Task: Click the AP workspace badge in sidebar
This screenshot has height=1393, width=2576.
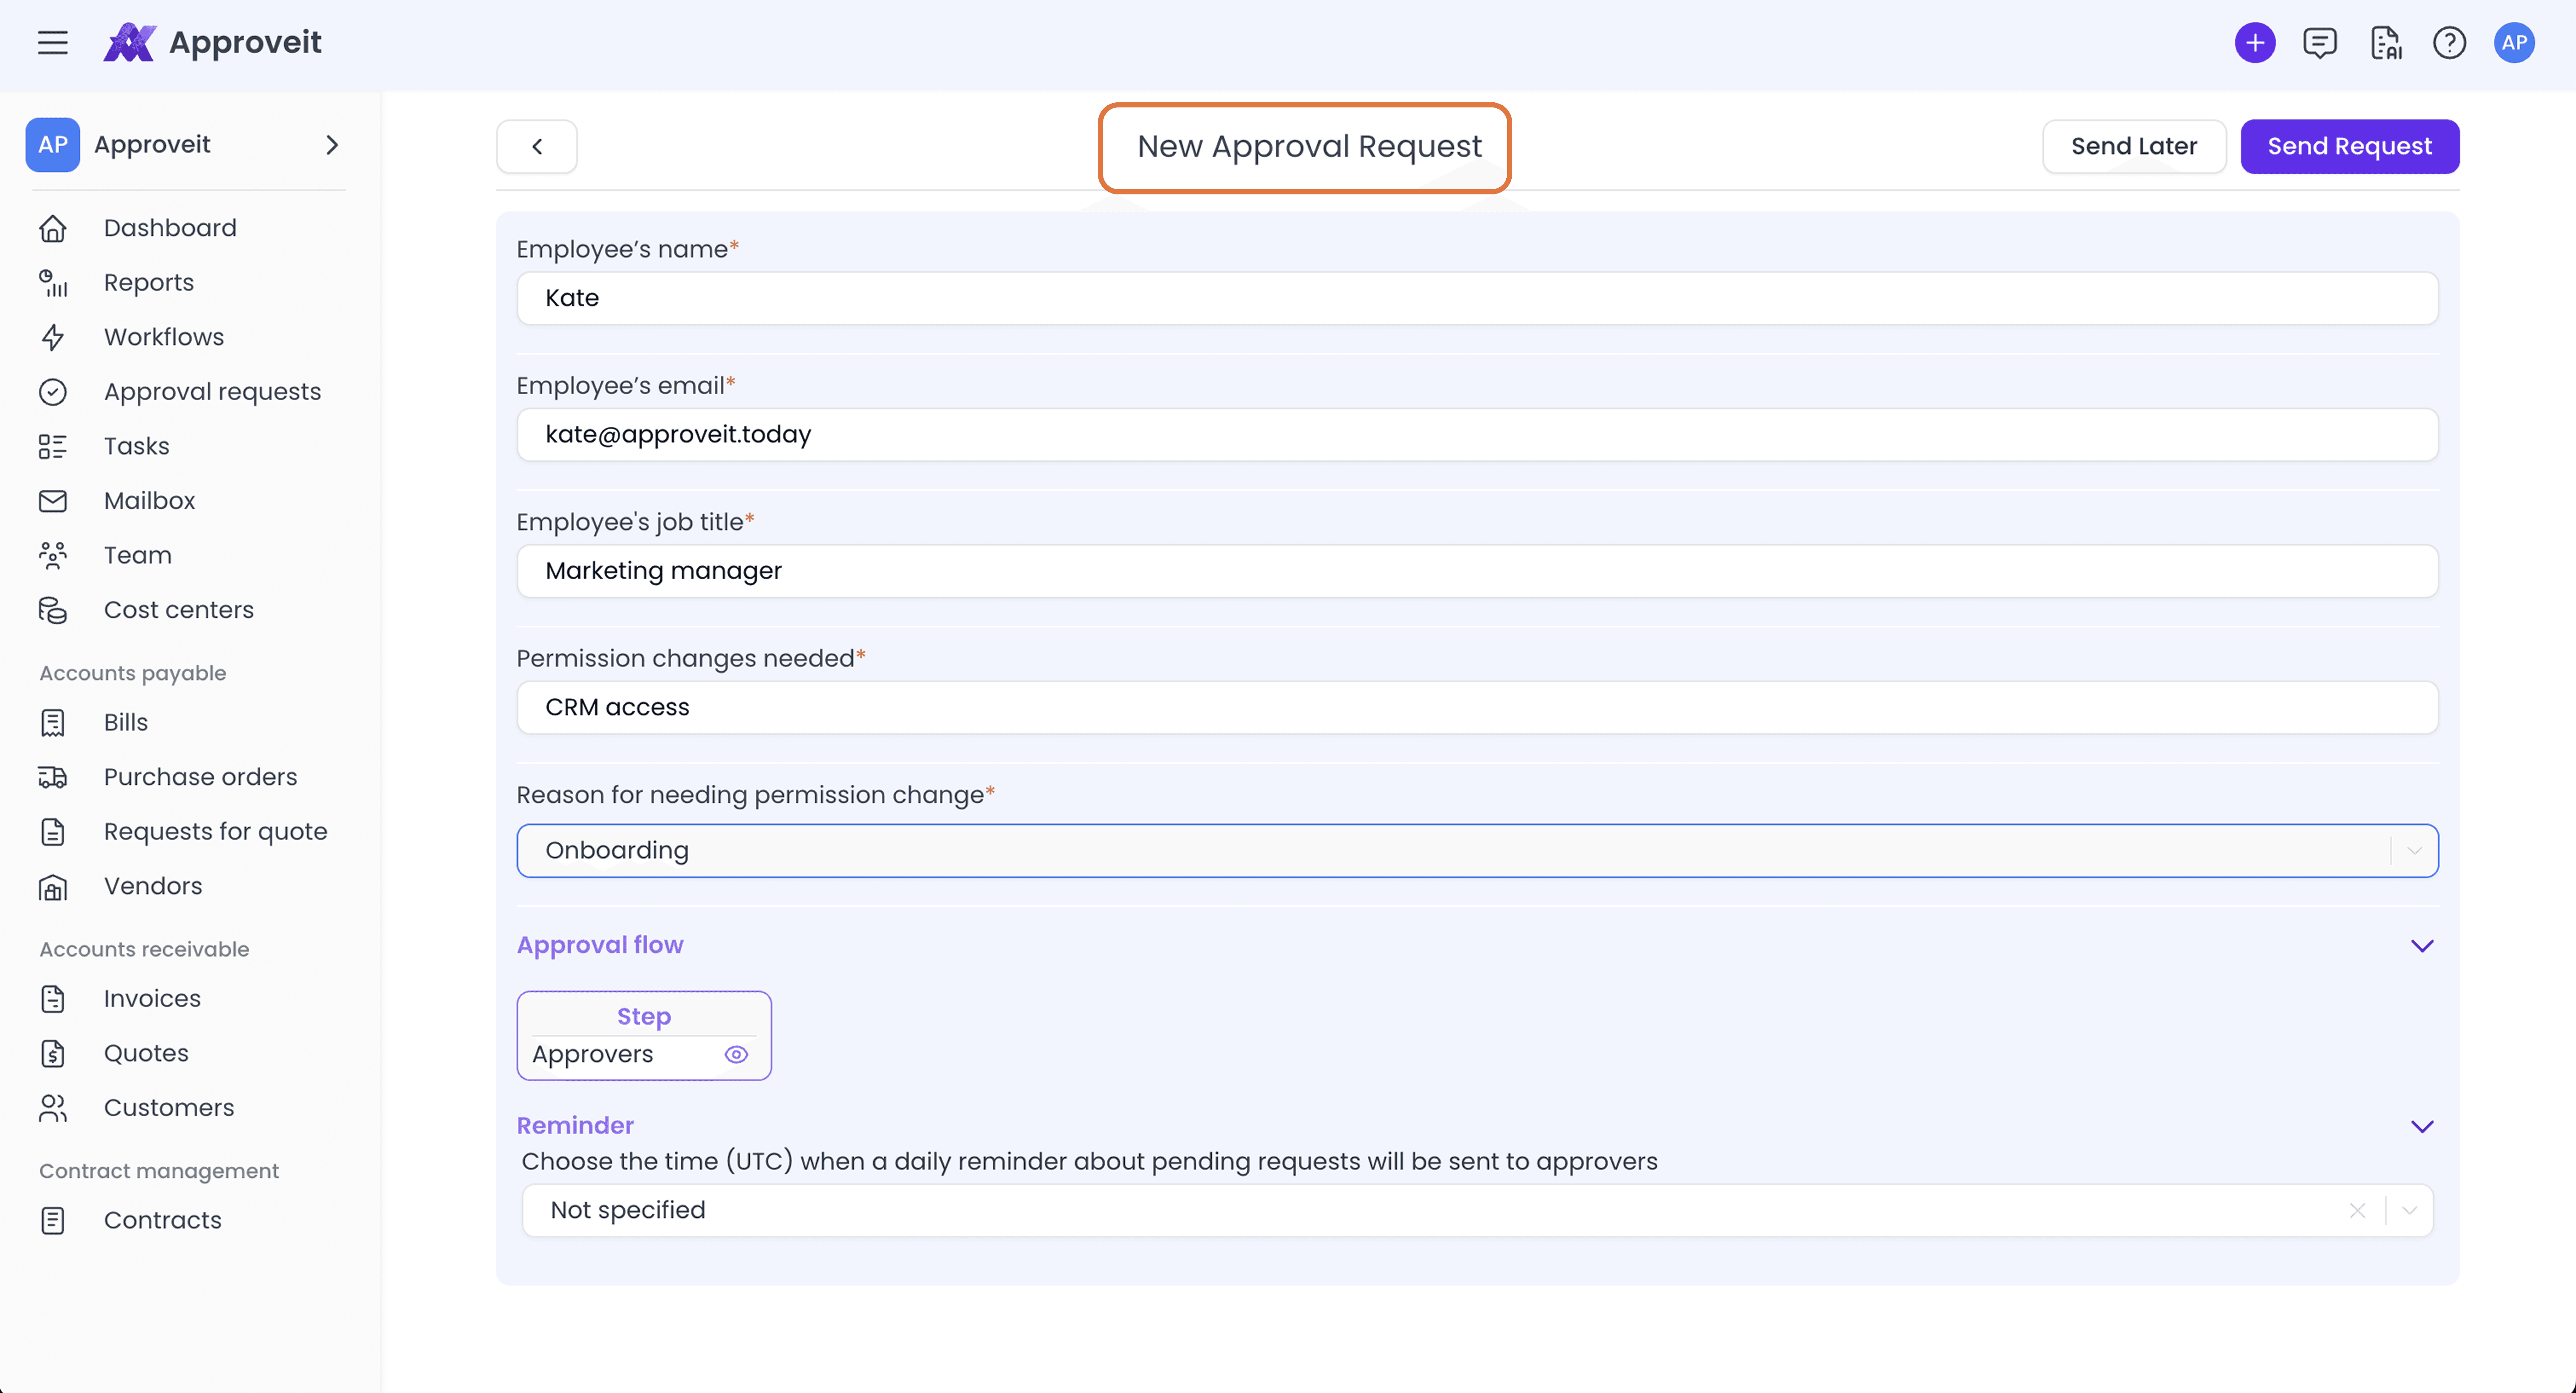Action: point(53,145)
